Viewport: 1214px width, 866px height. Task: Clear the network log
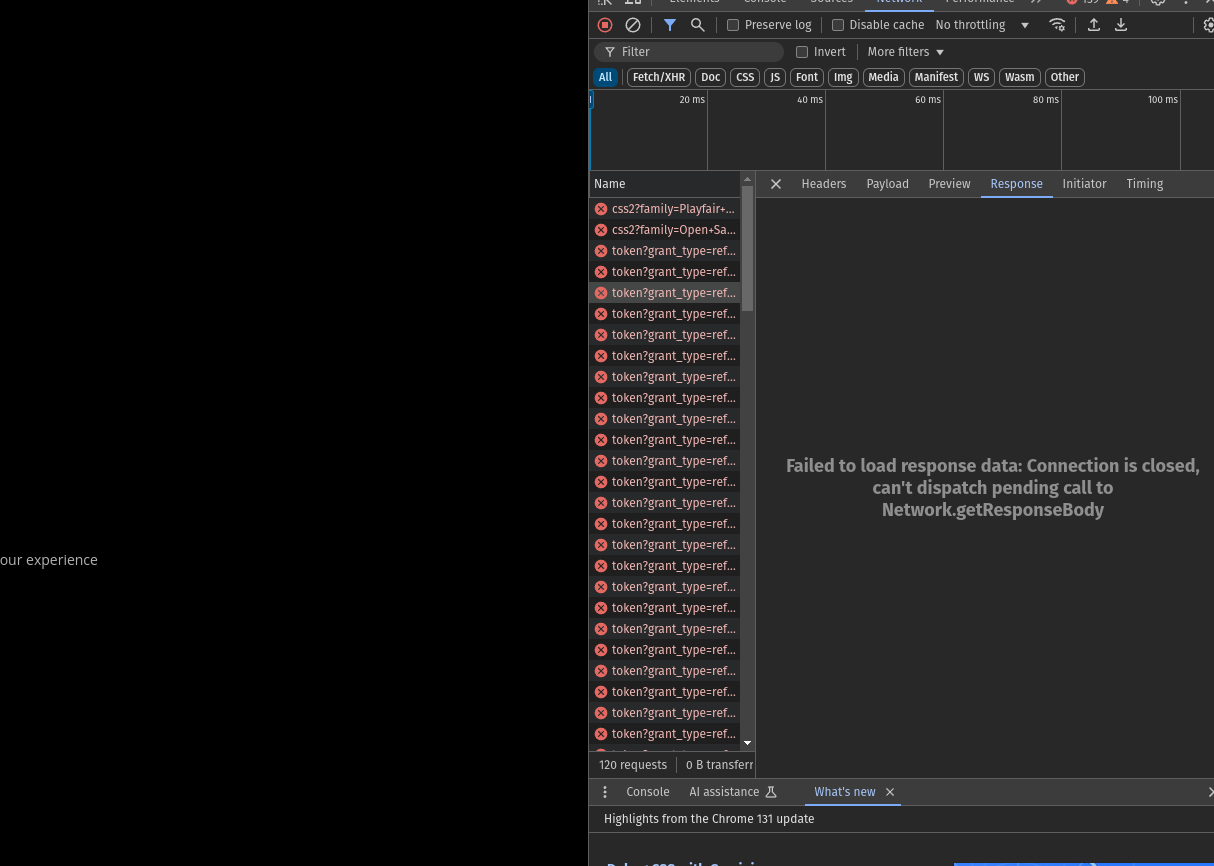(x=633, y=25)
